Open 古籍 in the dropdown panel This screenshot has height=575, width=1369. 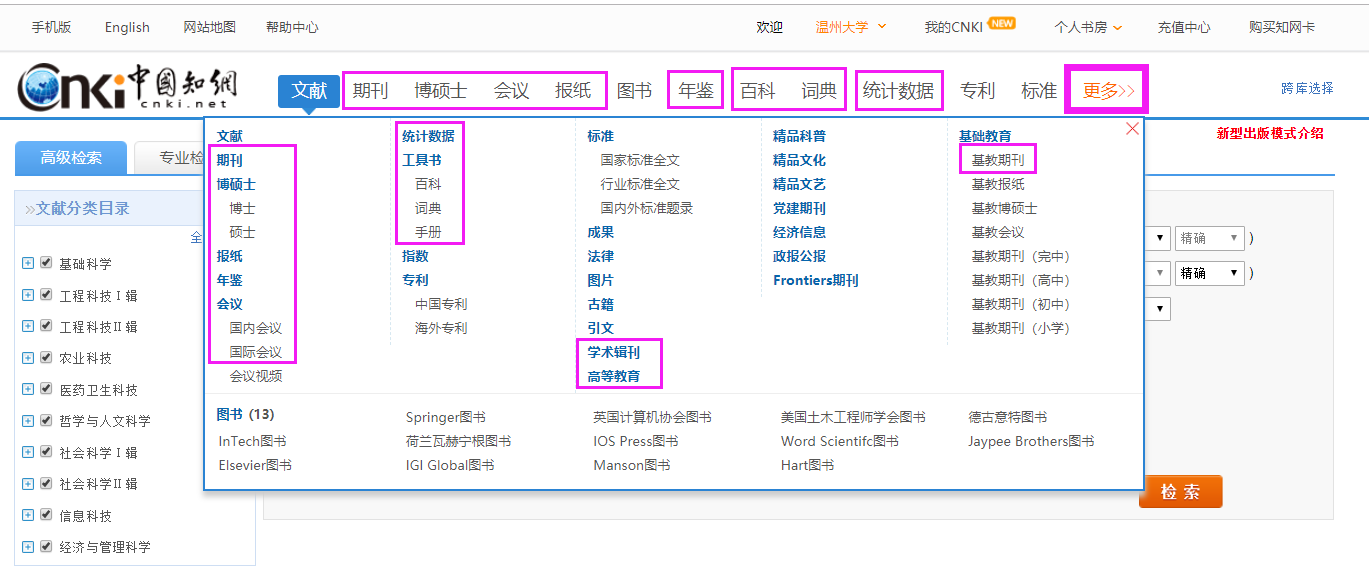pyautogui.click(x=600, y=304)
